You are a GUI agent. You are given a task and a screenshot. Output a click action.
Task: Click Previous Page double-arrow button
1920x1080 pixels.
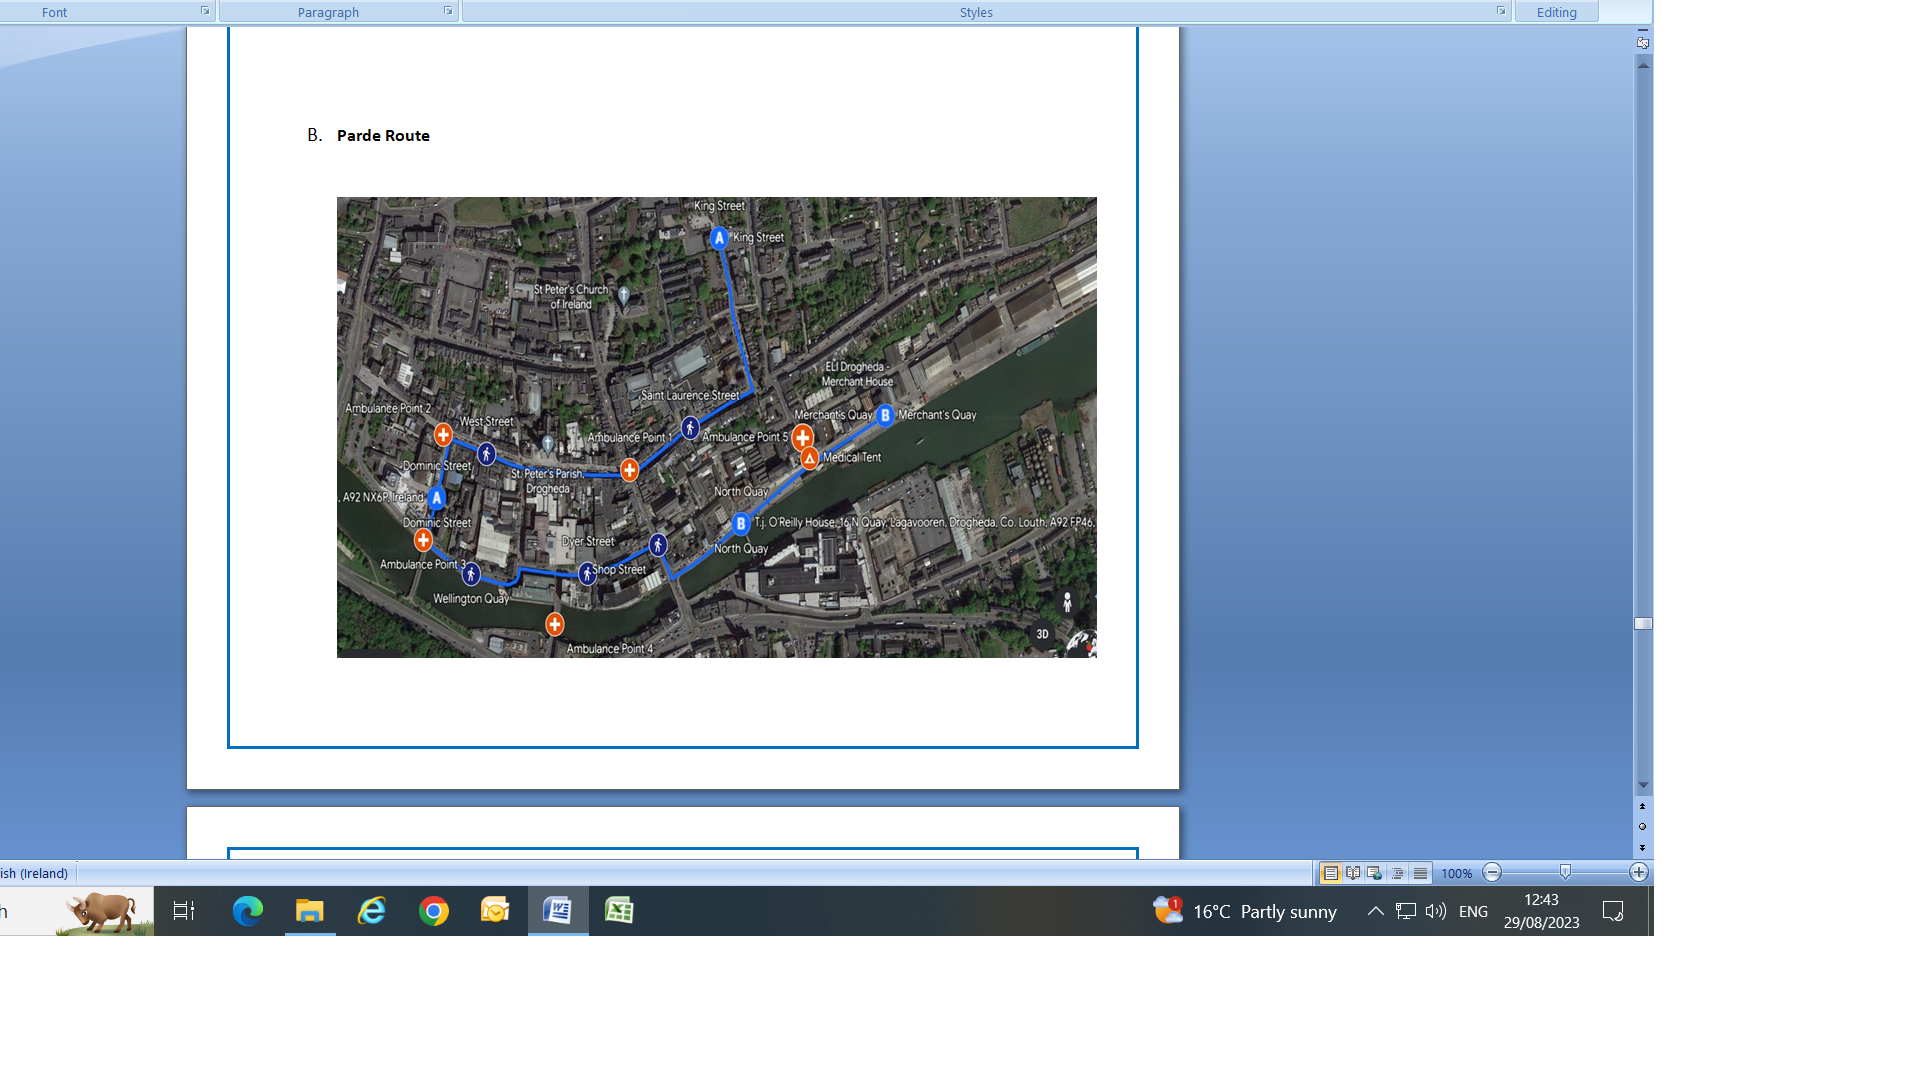[x=1642, y=806]
